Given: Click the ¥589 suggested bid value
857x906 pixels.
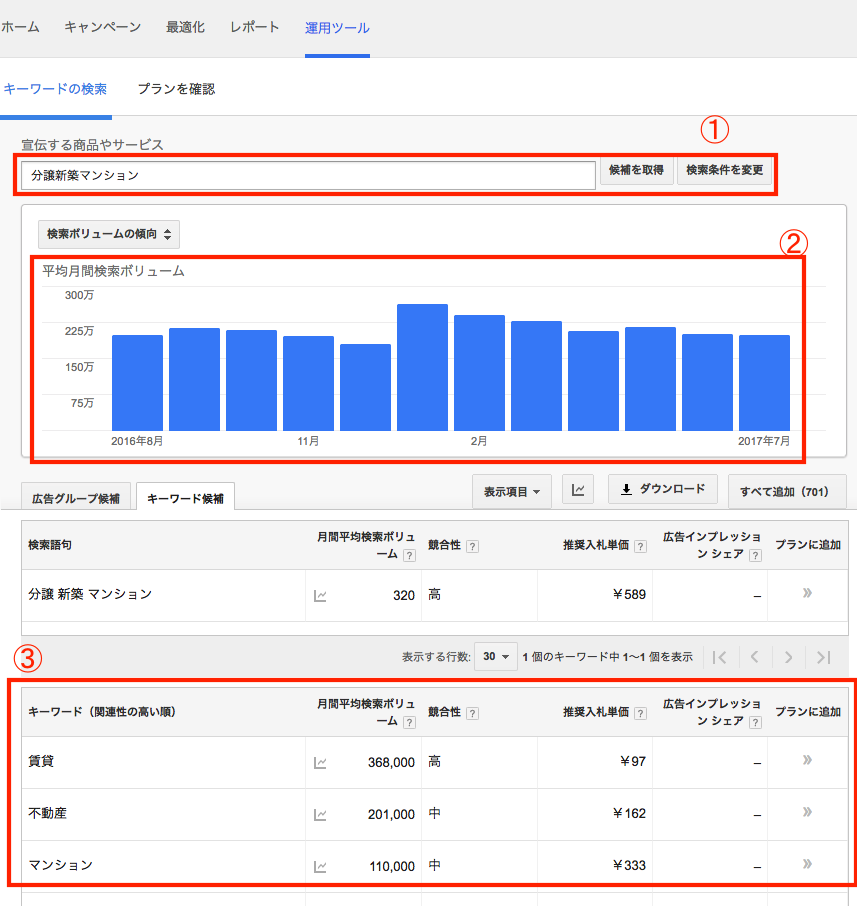Looking at the screenshot, I should tap(629, 595).
